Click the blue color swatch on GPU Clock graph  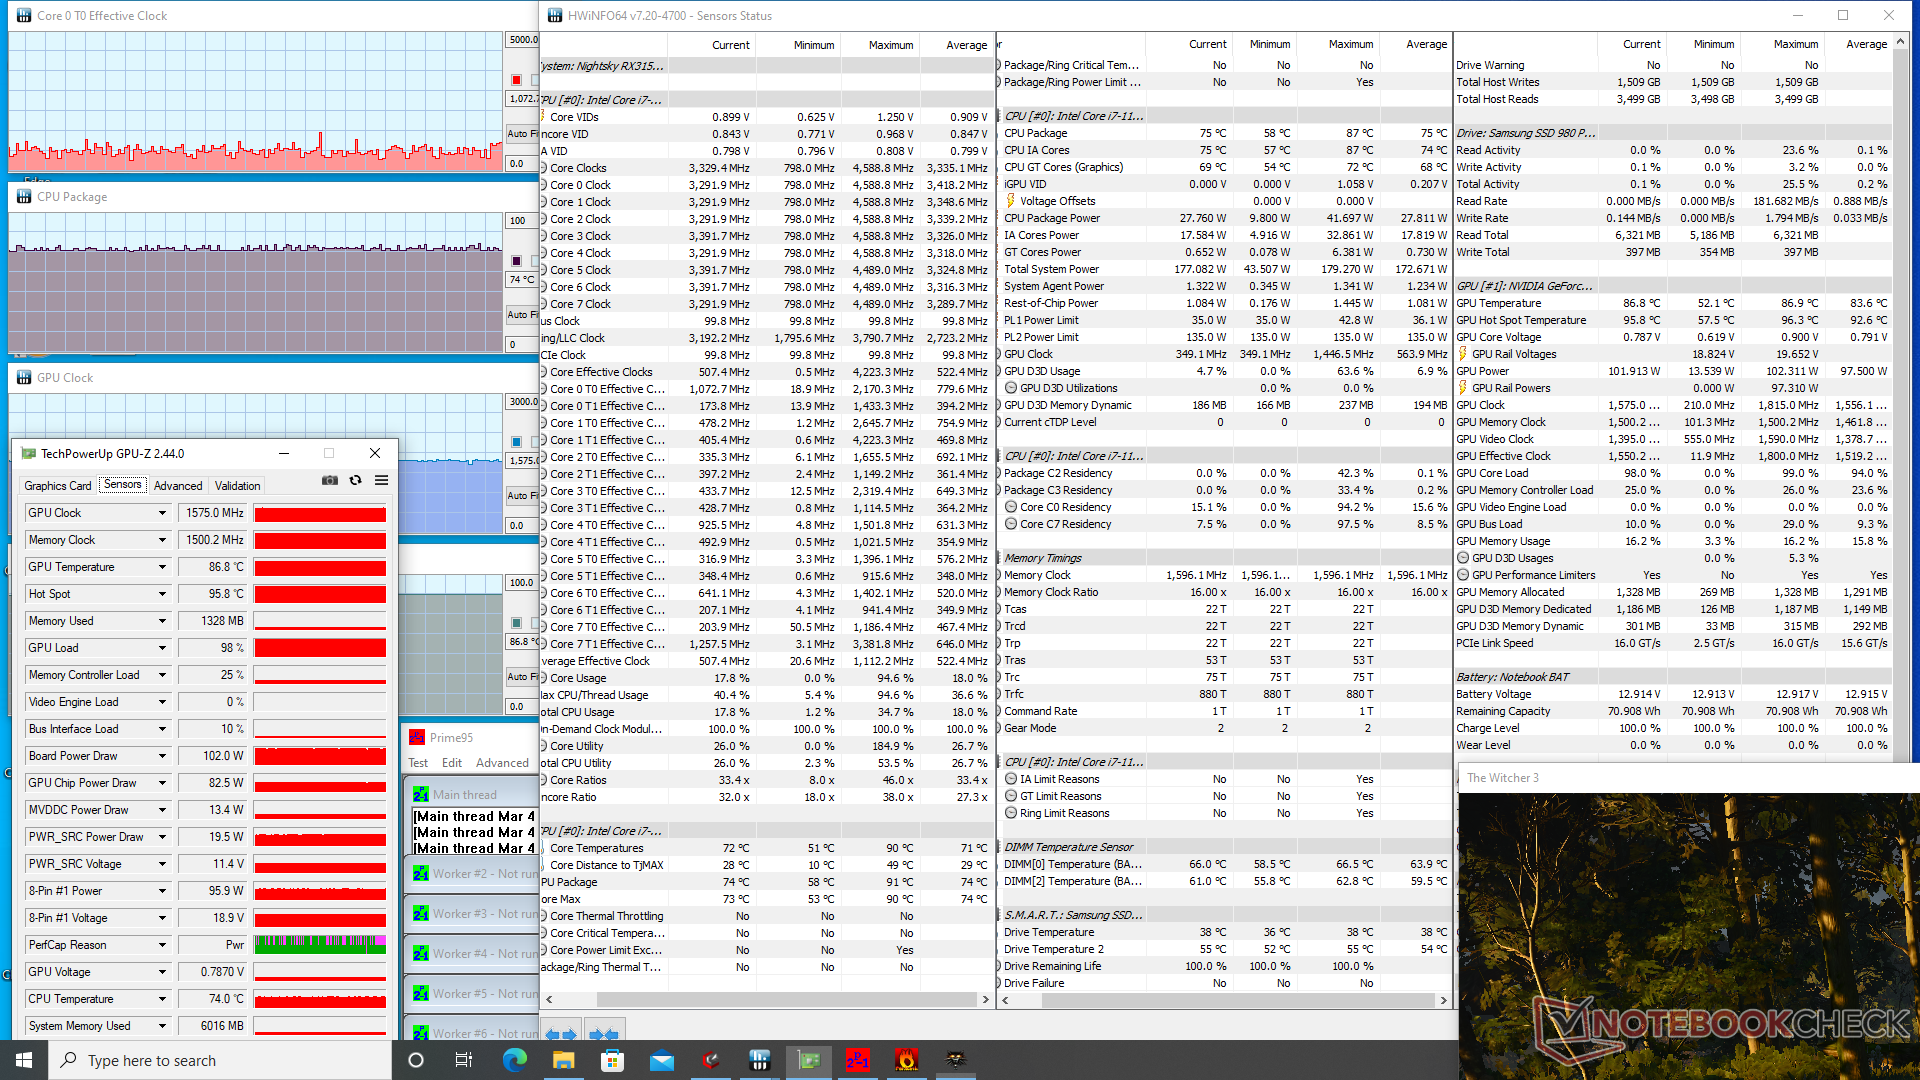516,441
